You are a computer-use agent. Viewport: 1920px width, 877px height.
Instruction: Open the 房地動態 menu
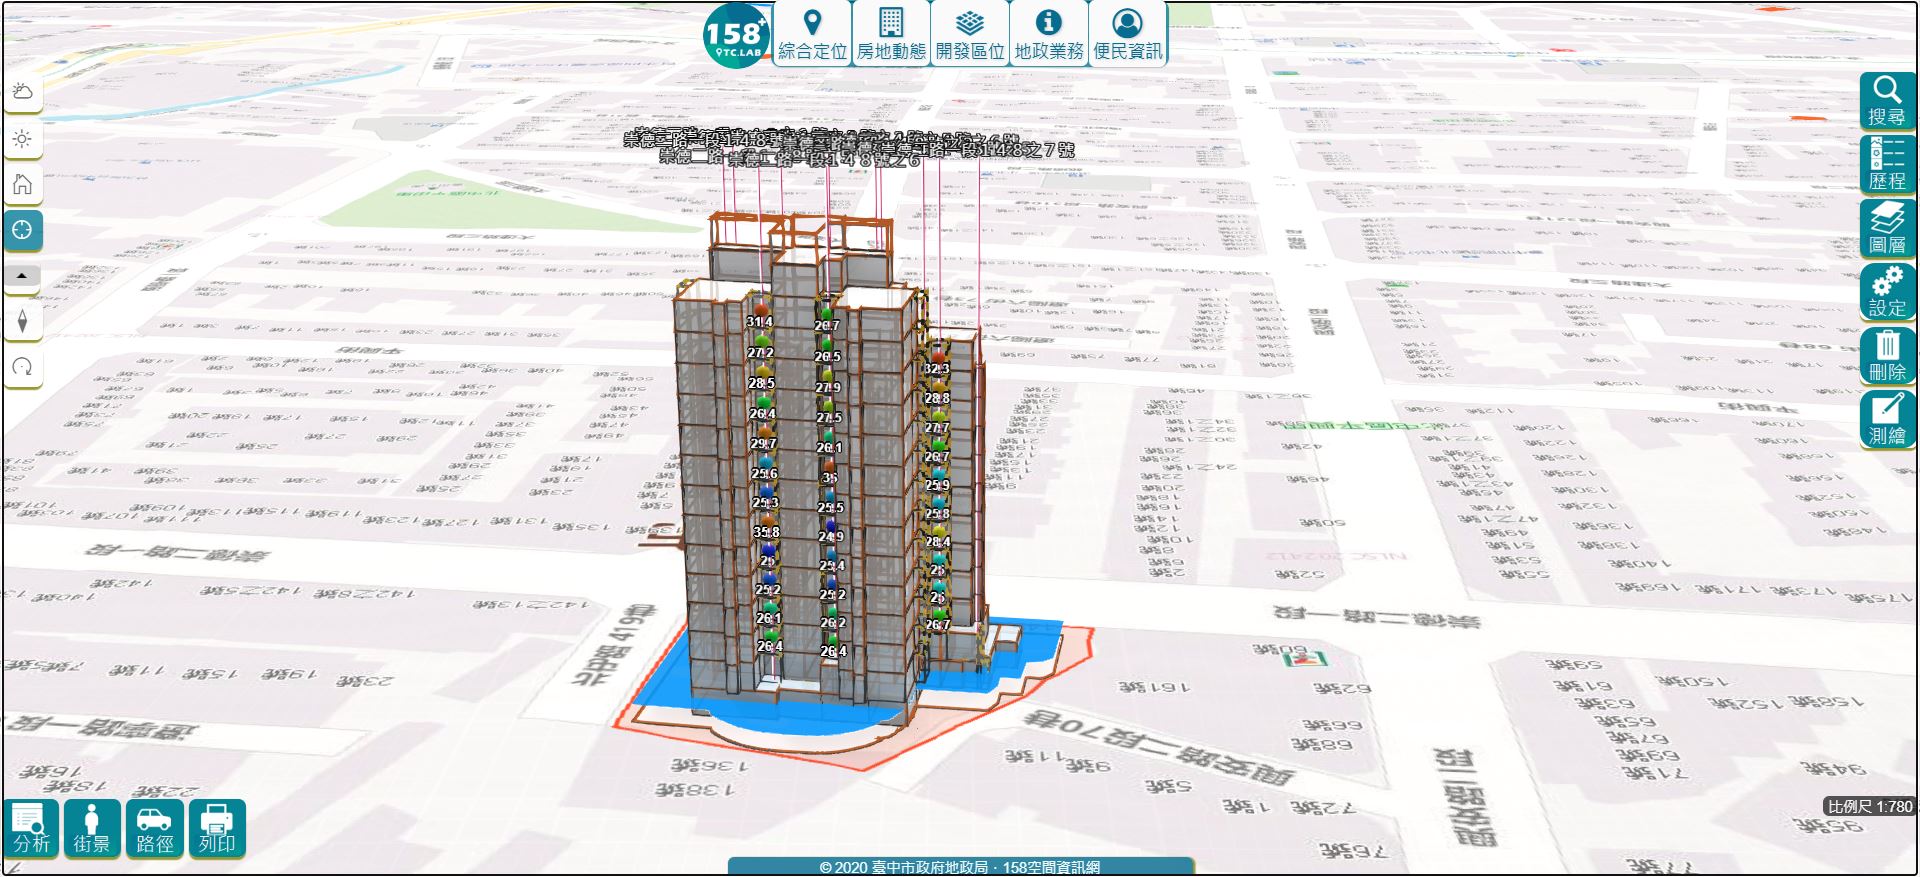(x=891, y=33)
